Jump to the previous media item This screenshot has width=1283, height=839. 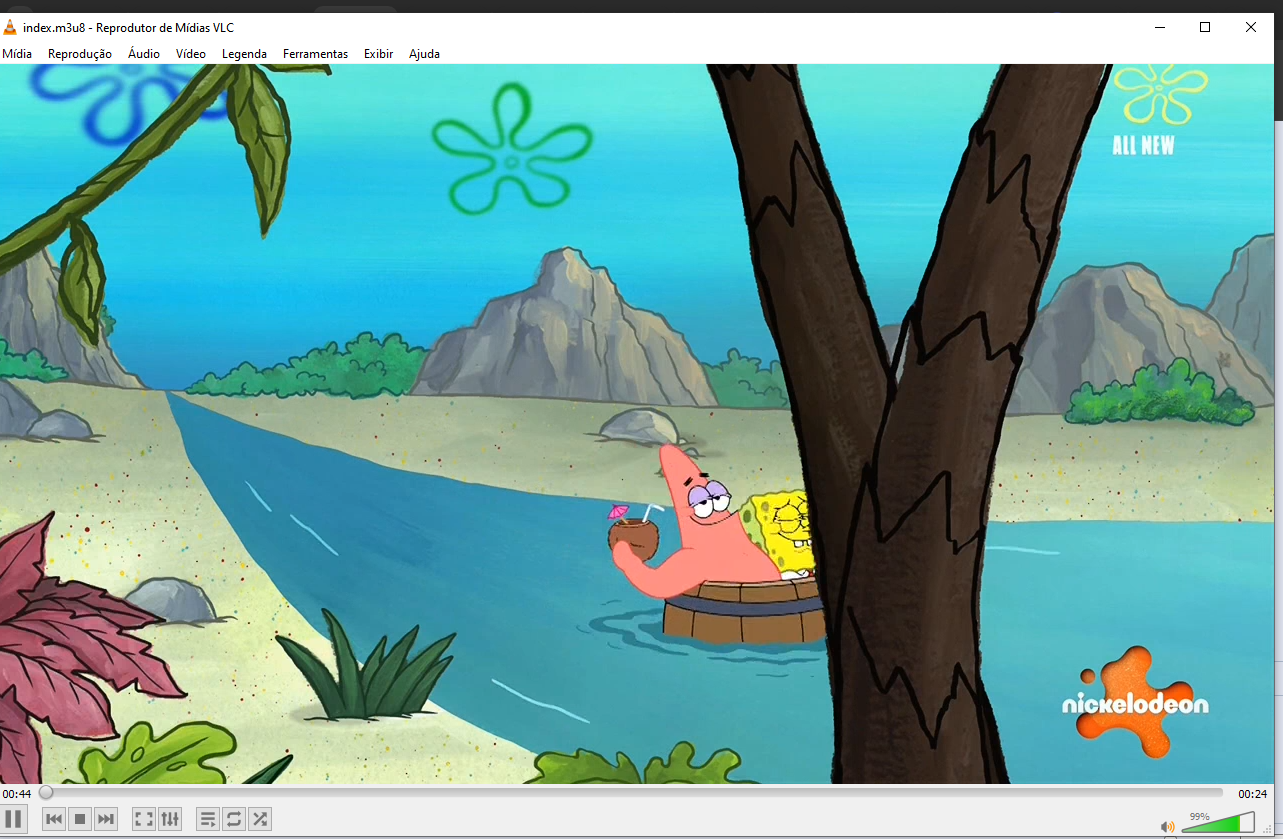(54, 819)
